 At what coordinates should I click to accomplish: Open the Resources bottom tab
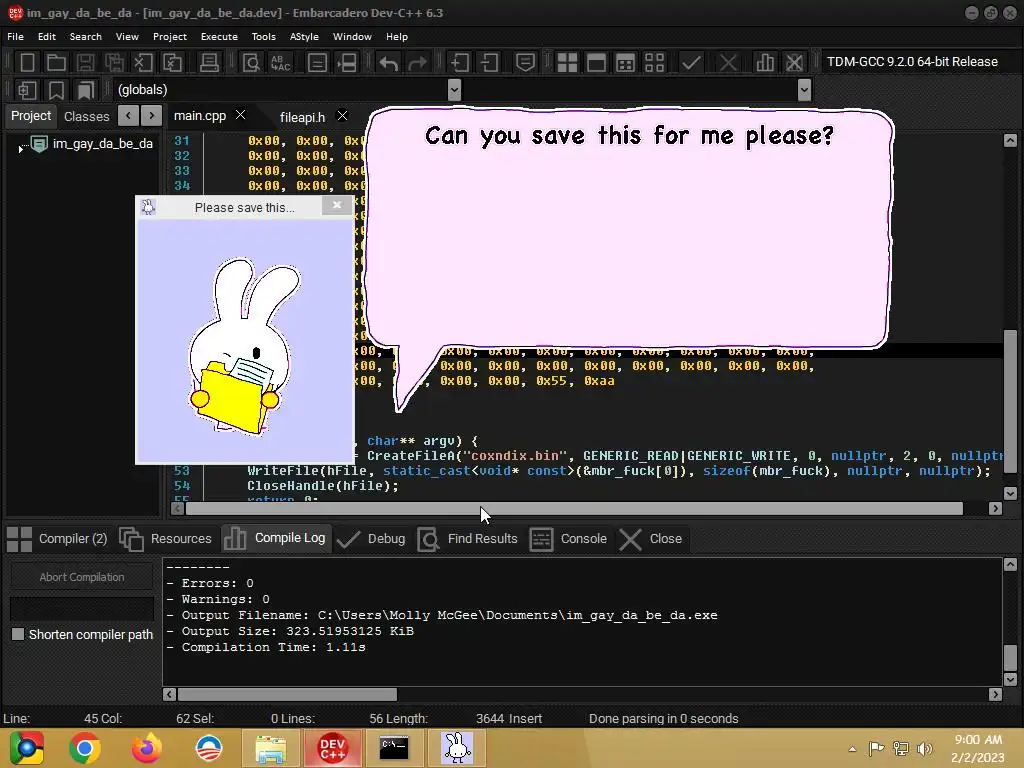165,539
